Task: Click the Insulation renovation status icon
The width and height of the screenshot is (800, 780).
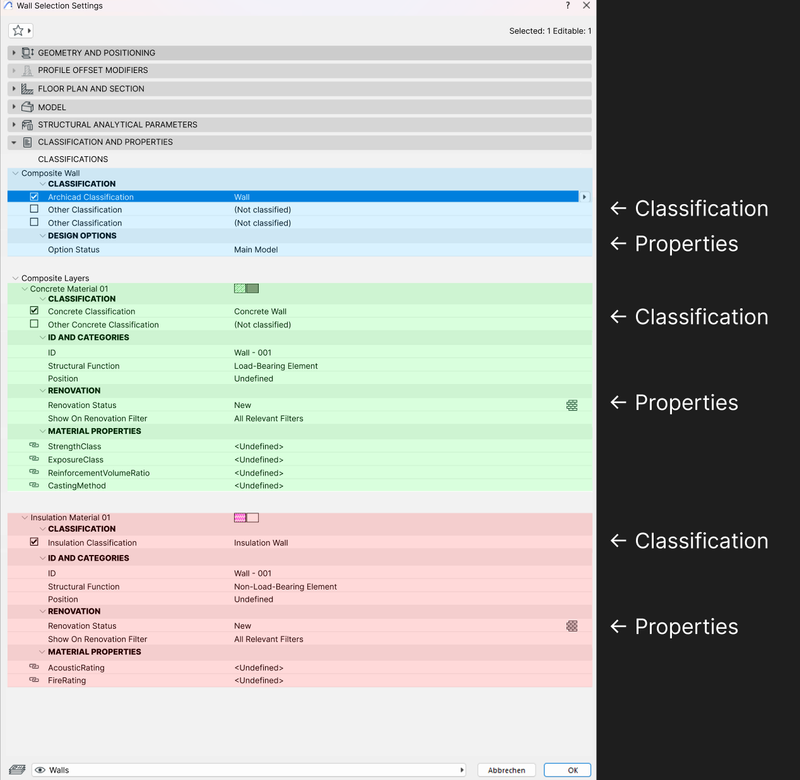Action: point(571,626)
